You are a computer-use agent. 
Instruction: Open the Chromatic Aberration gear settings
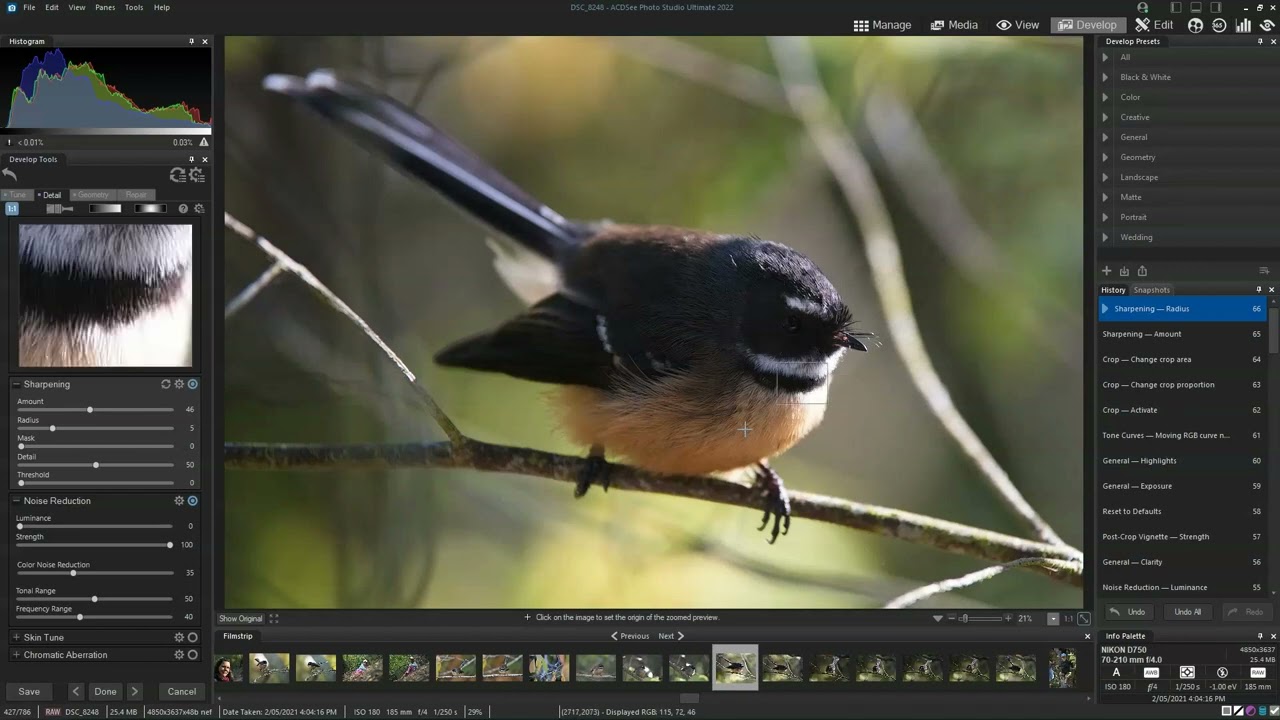(x=179, y=655)
